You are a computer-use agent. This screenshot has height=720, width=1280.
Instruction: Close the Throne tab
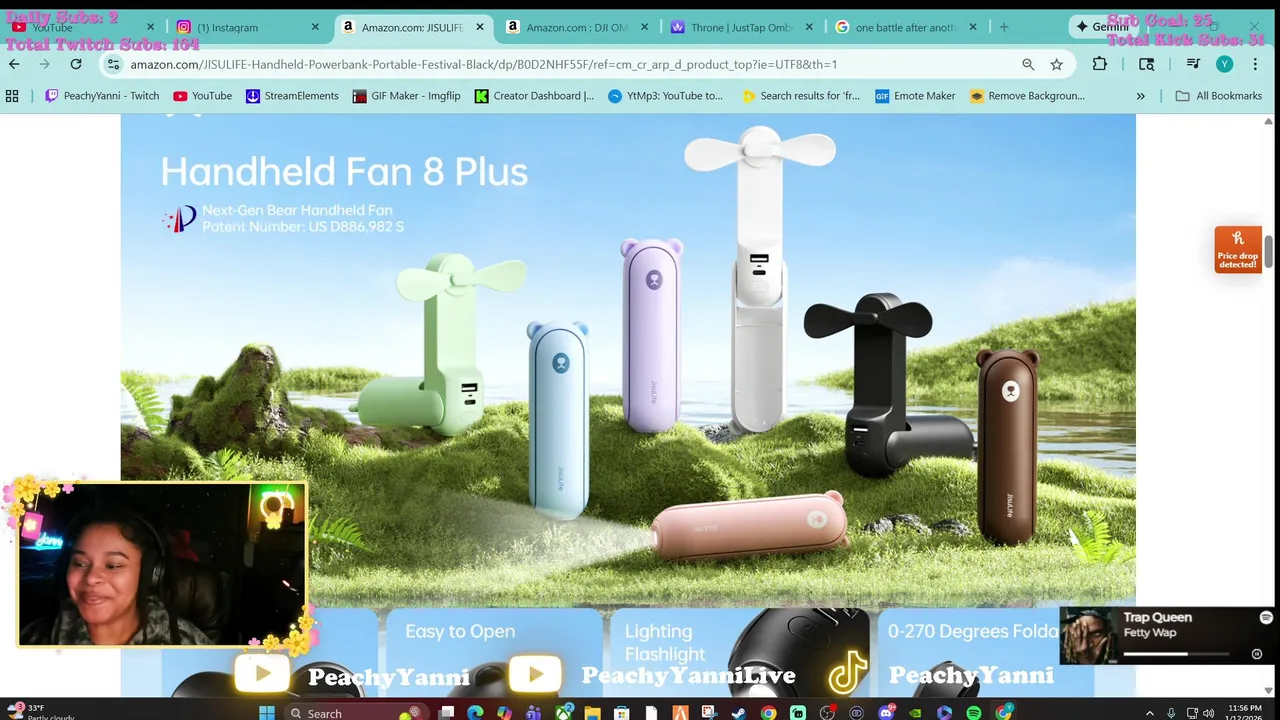click(809, 28)
